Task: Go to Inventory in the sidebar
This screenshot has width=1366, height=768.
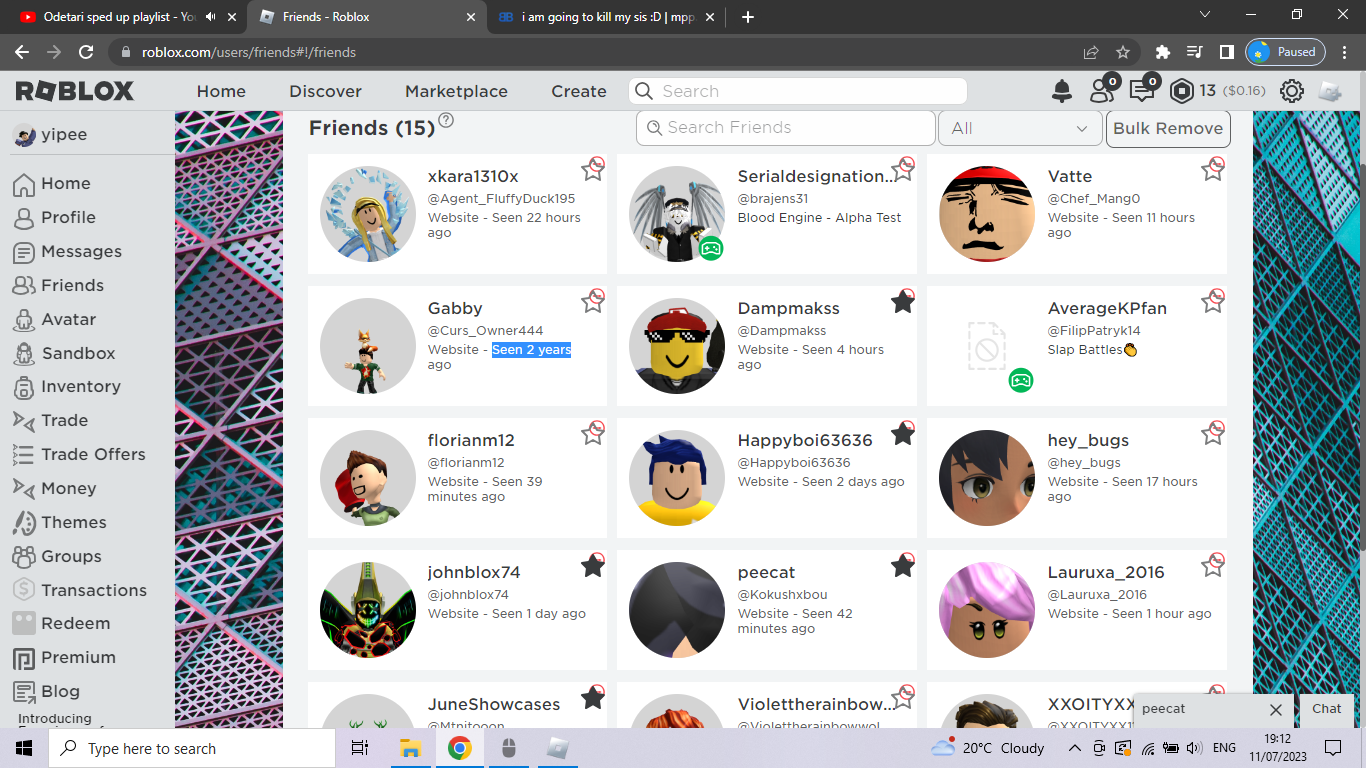Action: 80,386
